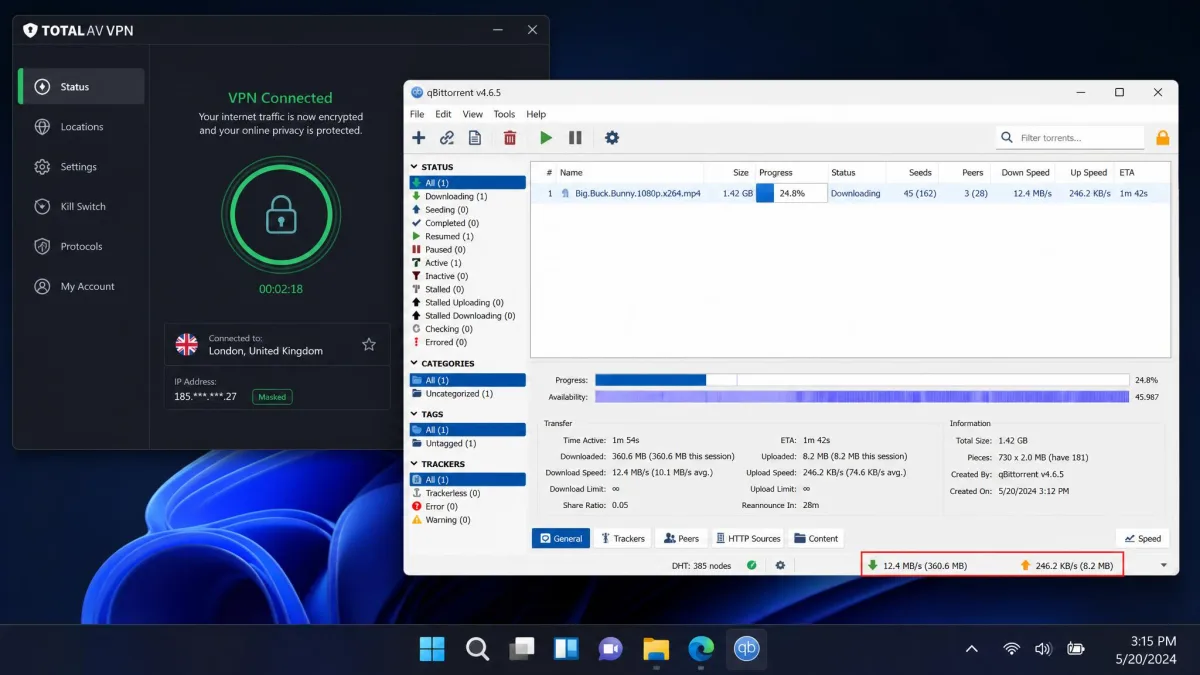Switch to the Peers tab
This screenshot has width=1200, height=675.
point(682,538)
